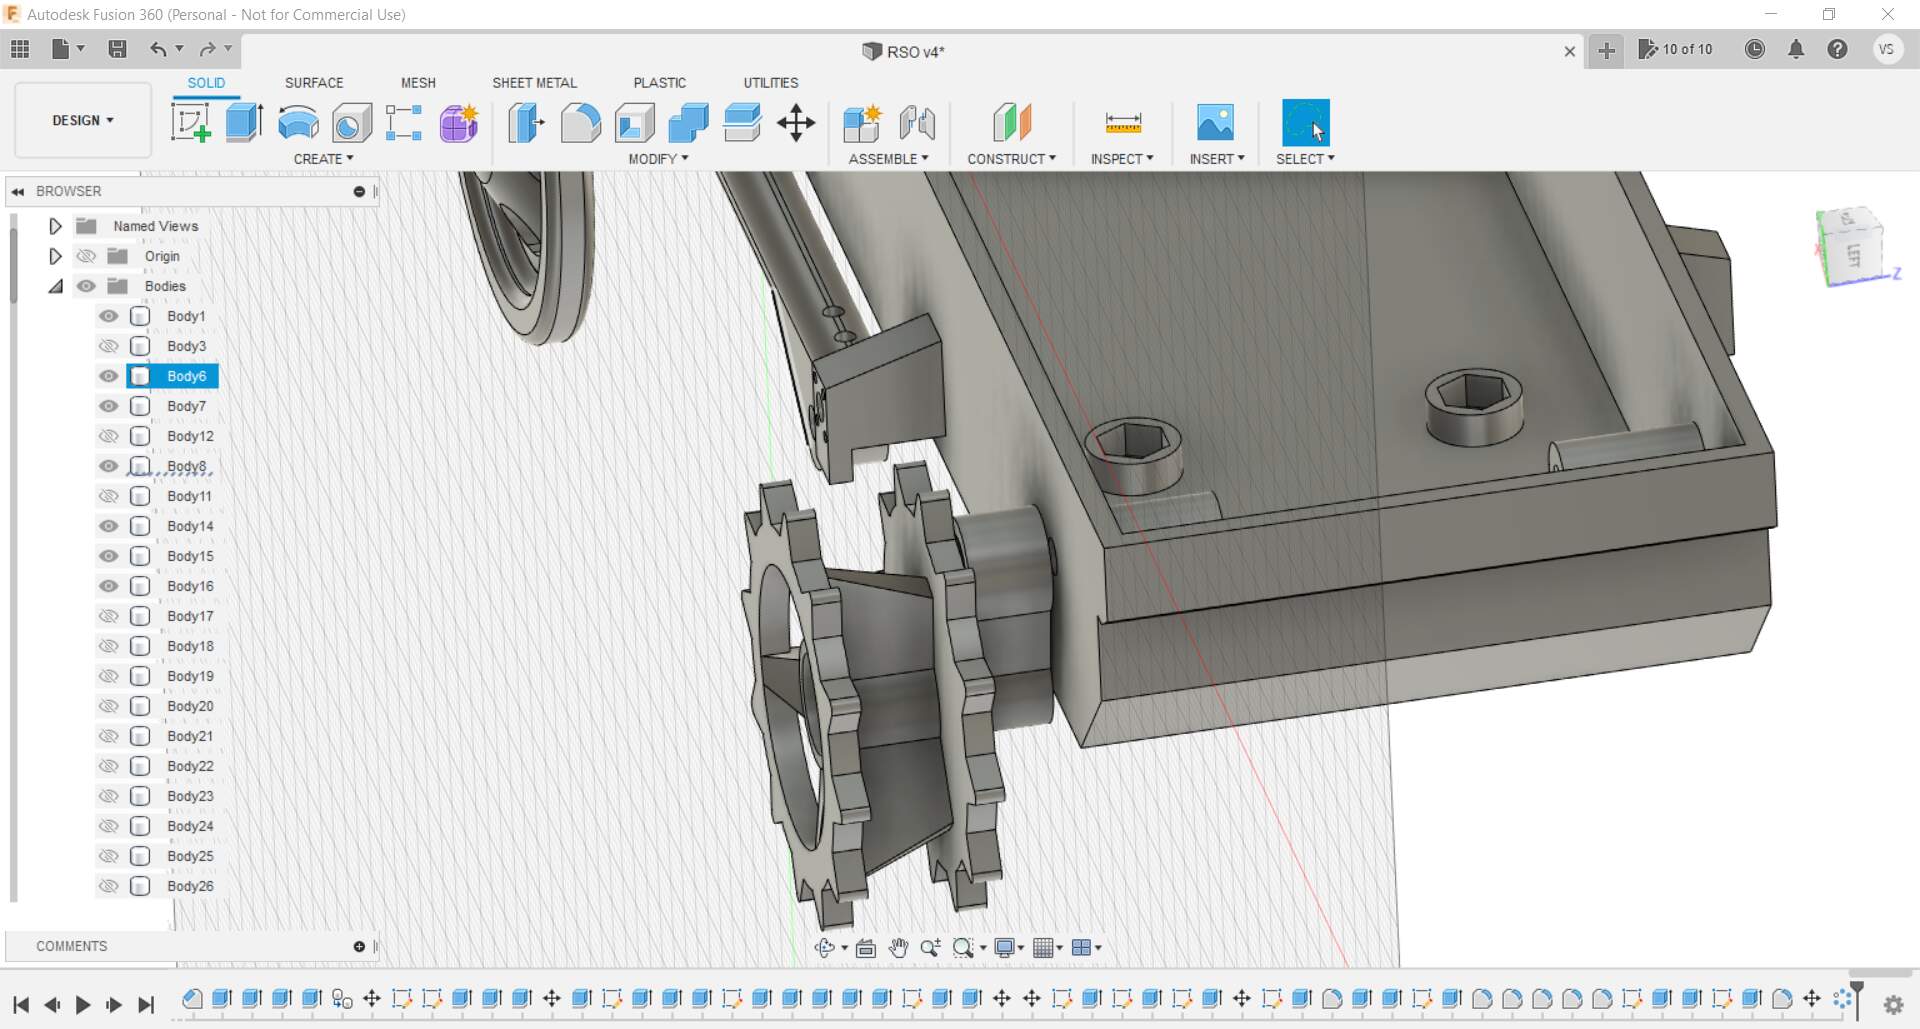The width and height of the screenshot is (1920, 1029).
Task: Show Body12 via its eye icon
Action: coord(108,436)
